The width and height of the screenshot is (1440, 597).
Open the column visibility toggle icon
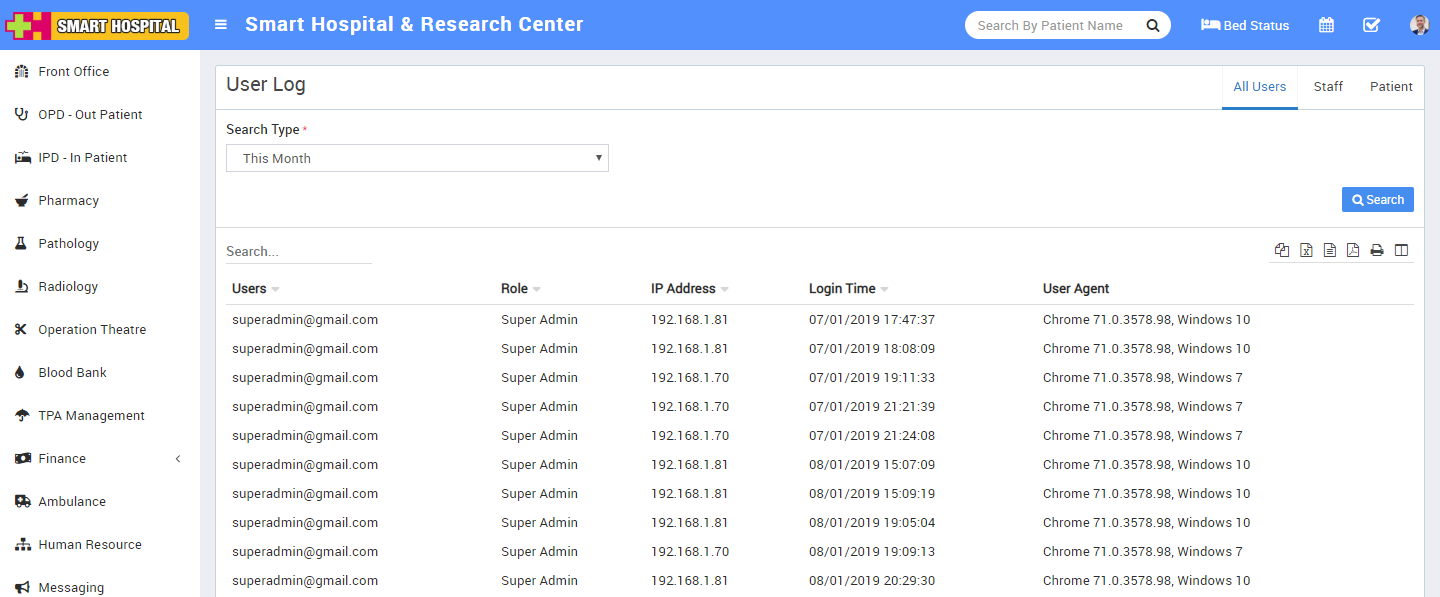pos(1401,250)
